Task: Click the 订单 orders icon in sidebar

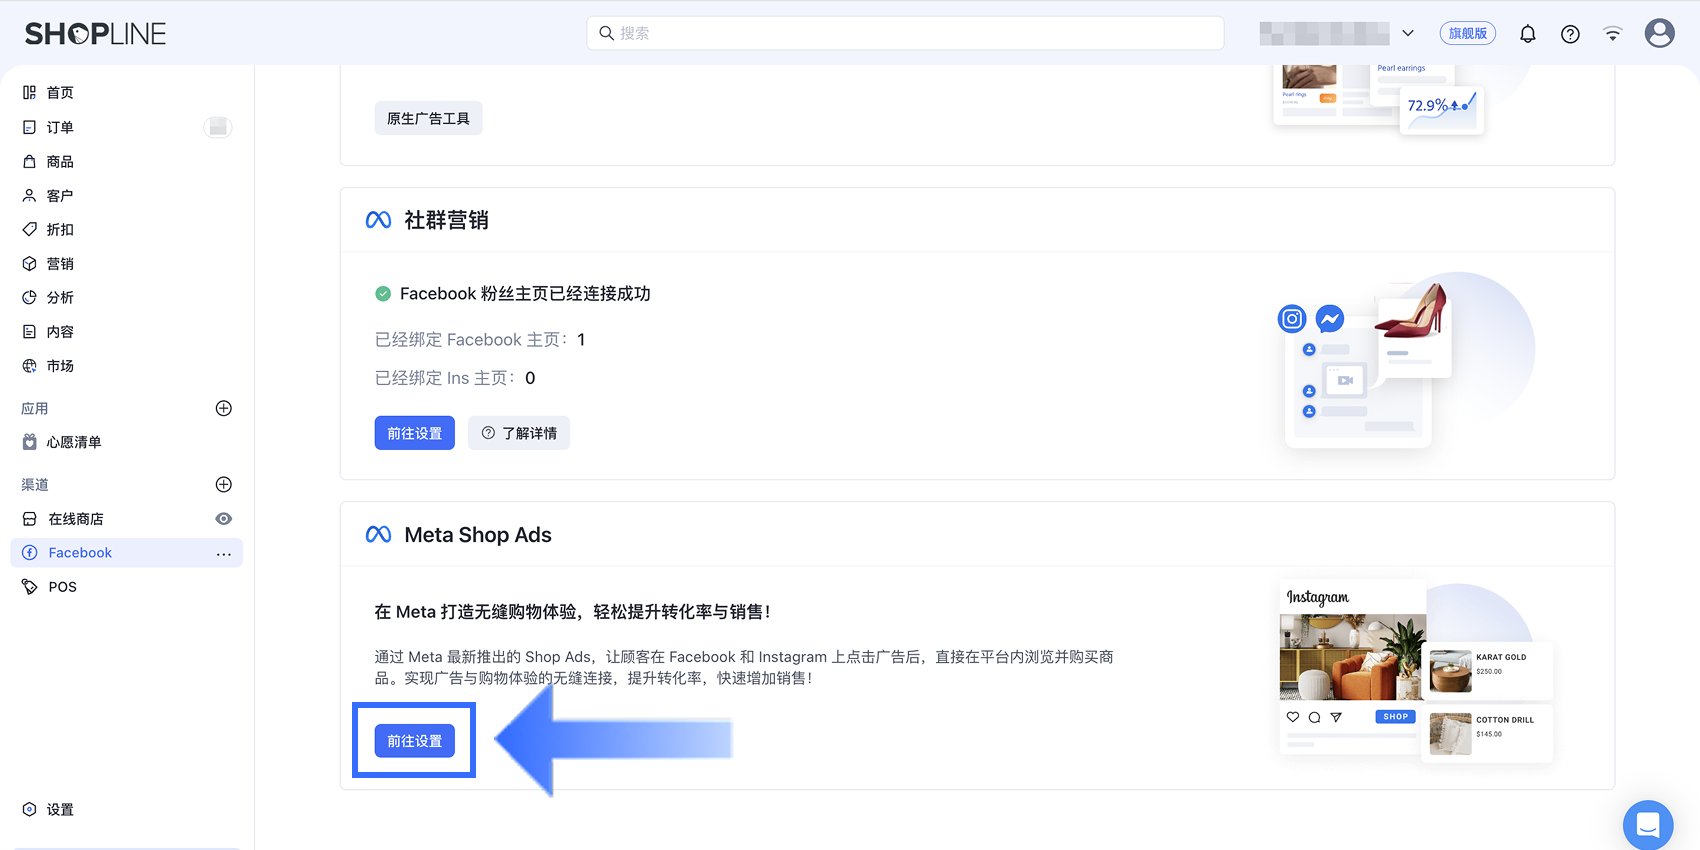Action: click(30, 127)
